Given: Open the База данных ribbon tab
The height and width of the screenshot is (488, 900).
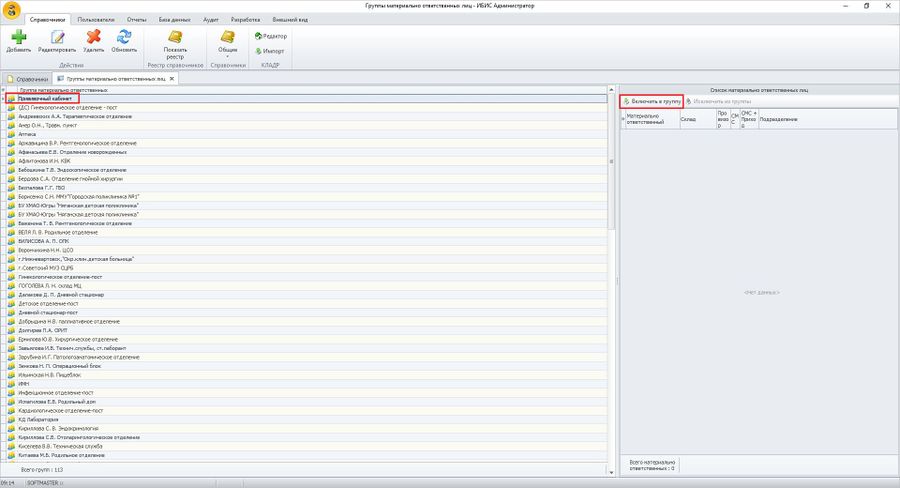Looking at the screenshot, I should point(176,19).
